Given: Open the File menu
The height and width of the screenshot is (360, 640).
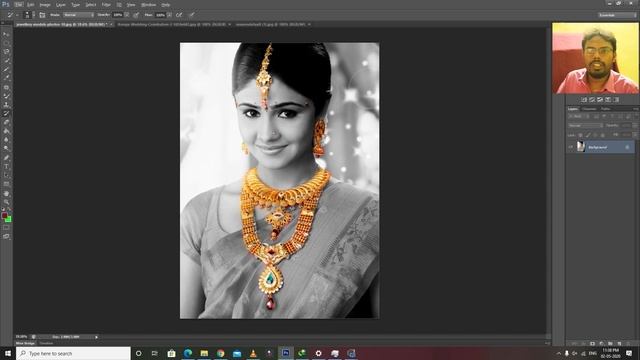Looking at the screenshot, I should point(19,4).
